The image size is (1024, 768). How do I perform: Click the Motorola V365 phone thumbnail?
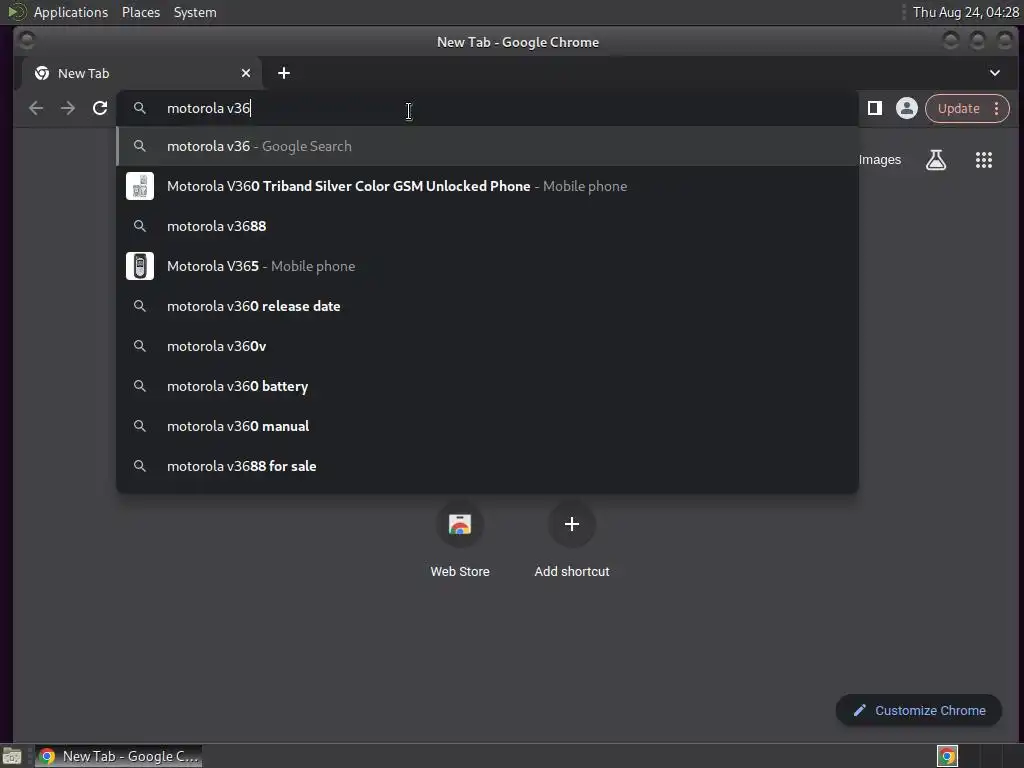coord(140,266)
